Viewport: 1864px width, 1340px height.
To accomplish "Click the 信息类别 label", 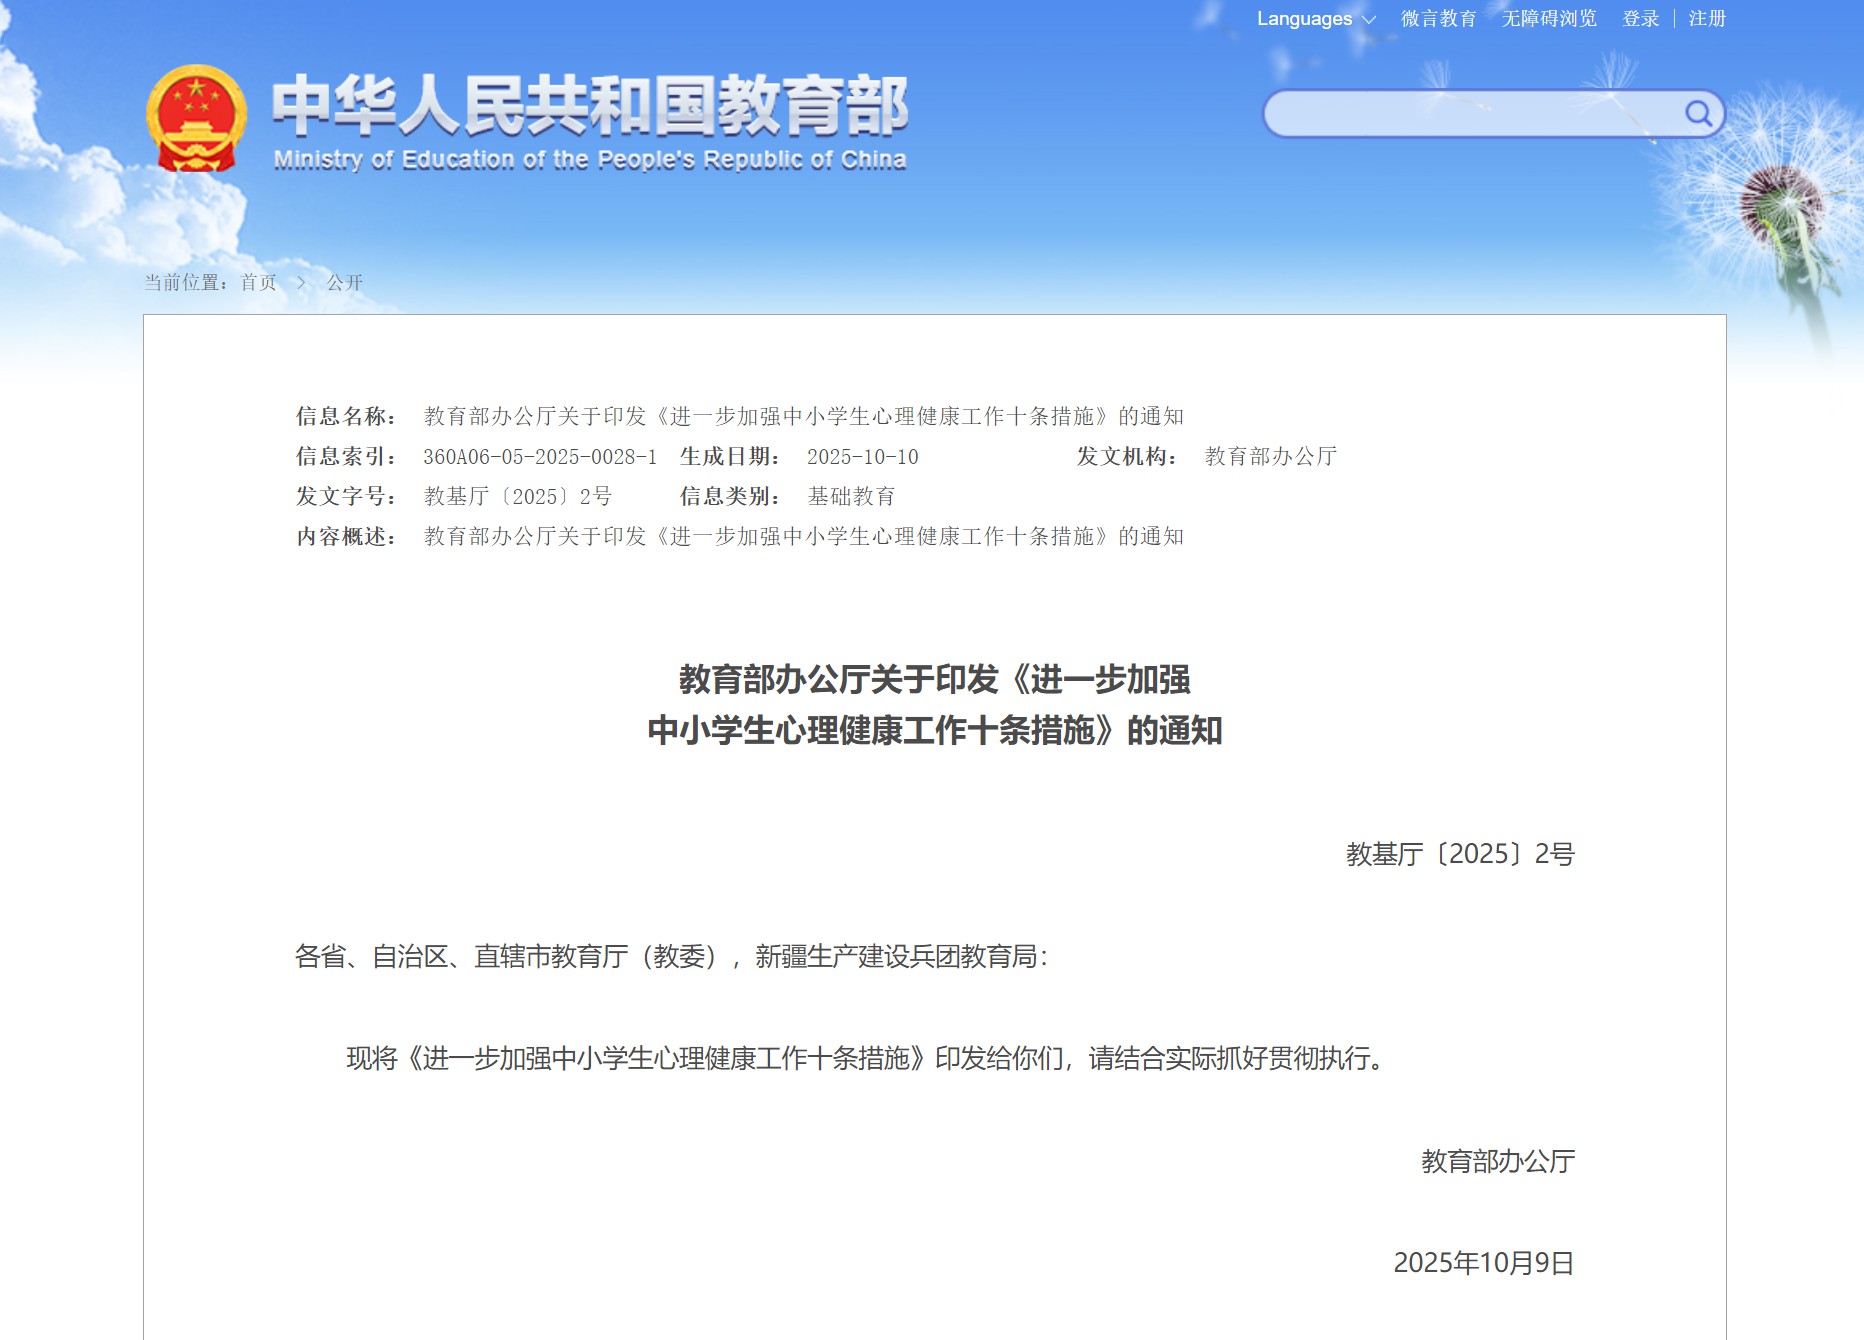I will coord(730,497).
